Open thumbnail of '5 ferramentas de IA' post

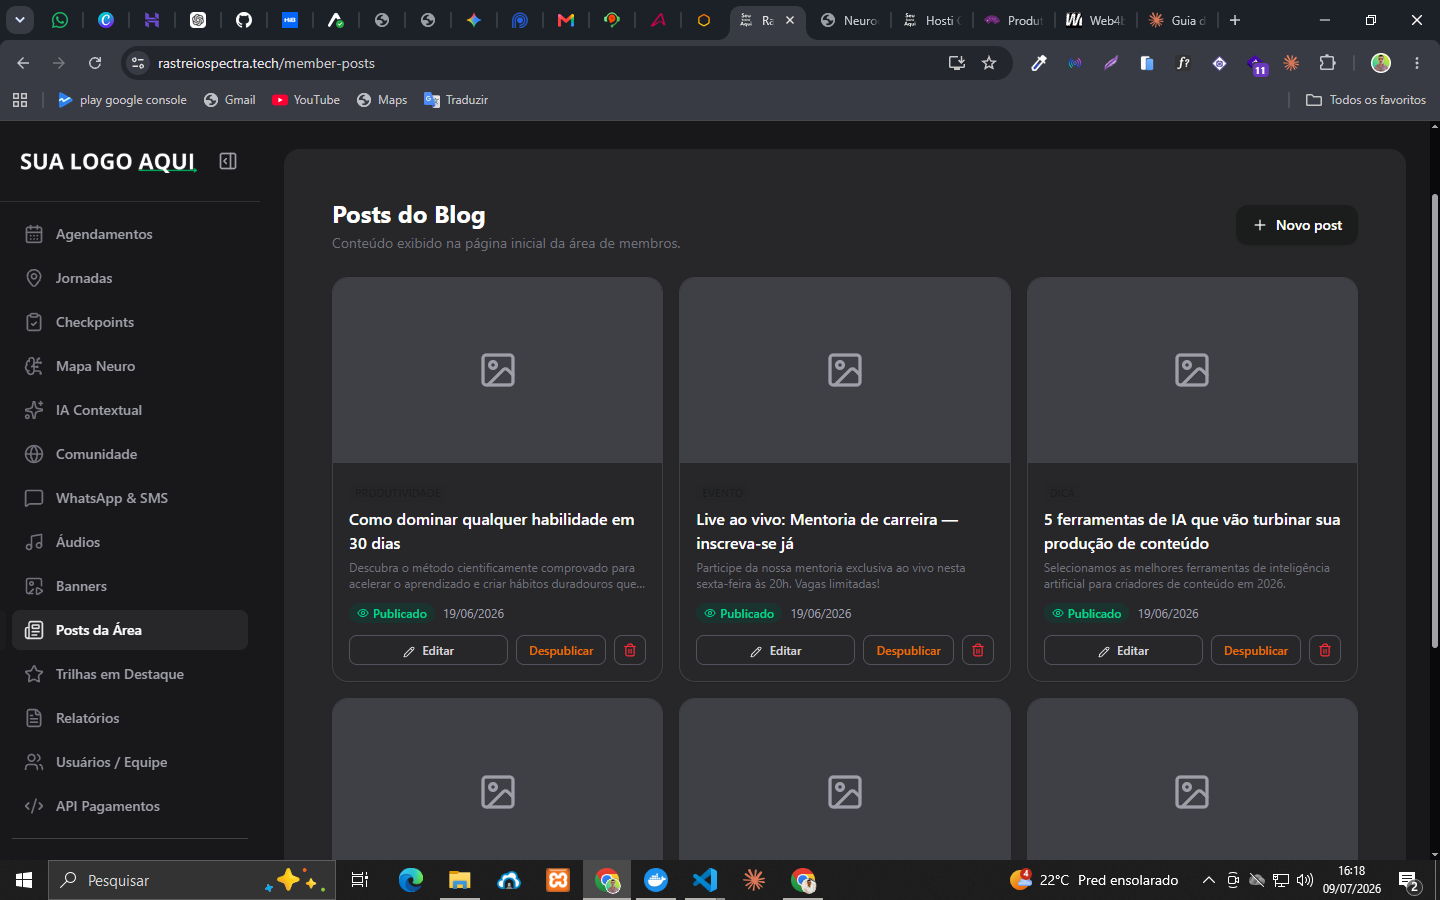coord(1192,370)
